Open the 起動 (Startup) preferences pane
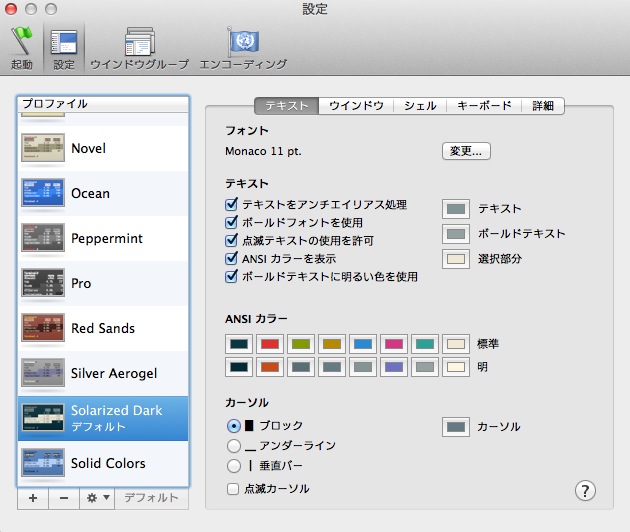The height and width of the screenshot is (532, 630). coord(21,47)
